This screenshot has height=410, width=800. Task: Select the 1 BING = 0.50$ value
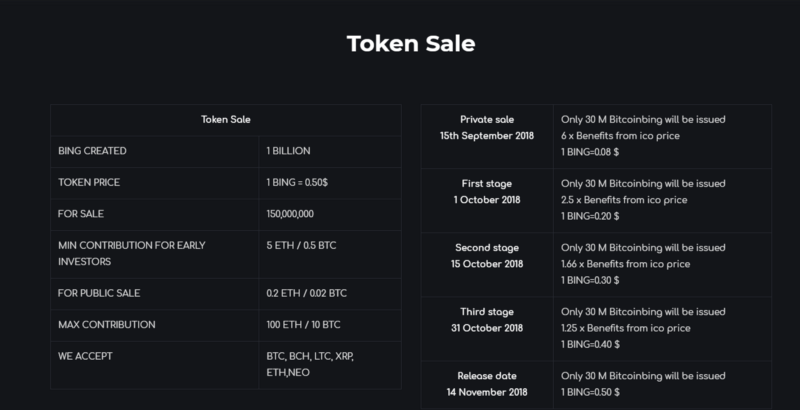(x=297, y=183)
